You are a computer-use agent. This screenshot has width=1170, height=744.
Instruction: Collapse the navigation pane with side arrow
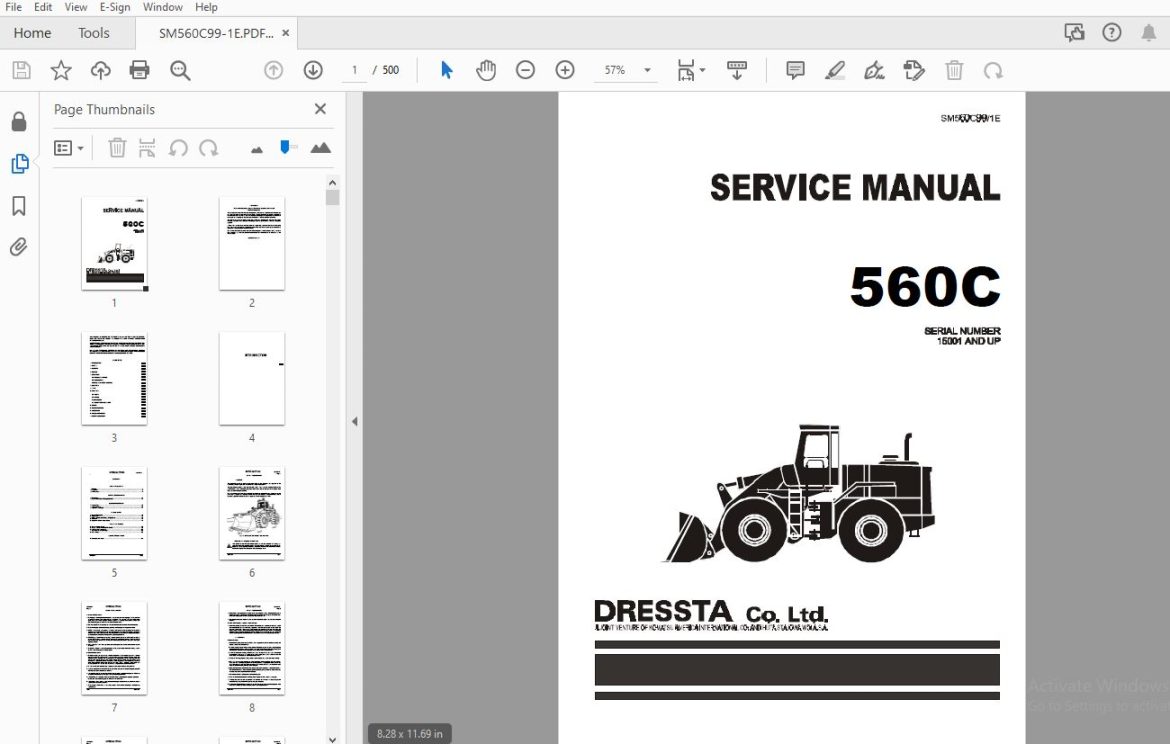coord(354,422)
